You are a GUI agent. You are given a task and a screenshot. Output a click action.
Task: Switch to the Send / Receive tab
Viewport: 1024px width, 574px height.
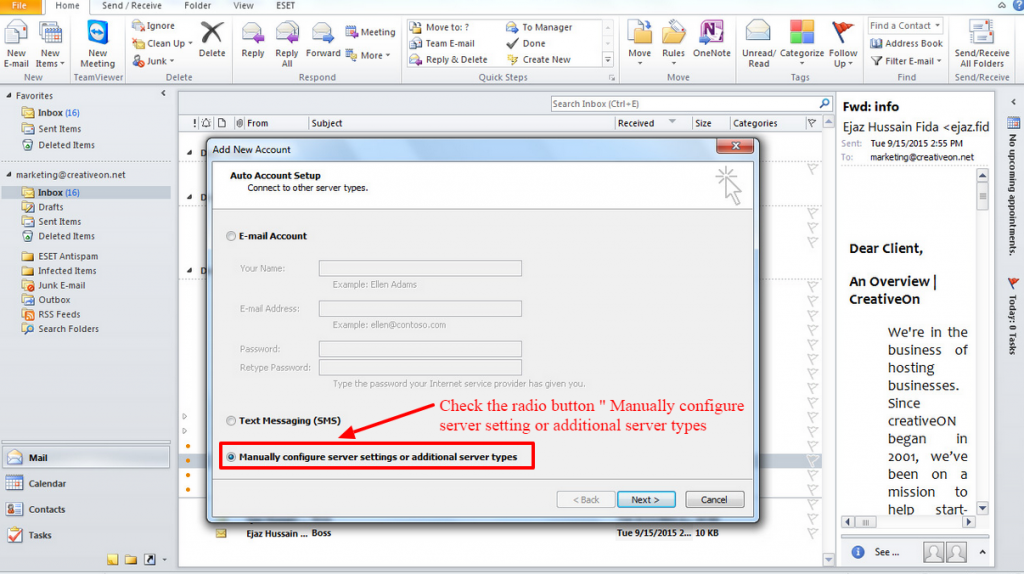pyautogui.click(x=131, y=6)
